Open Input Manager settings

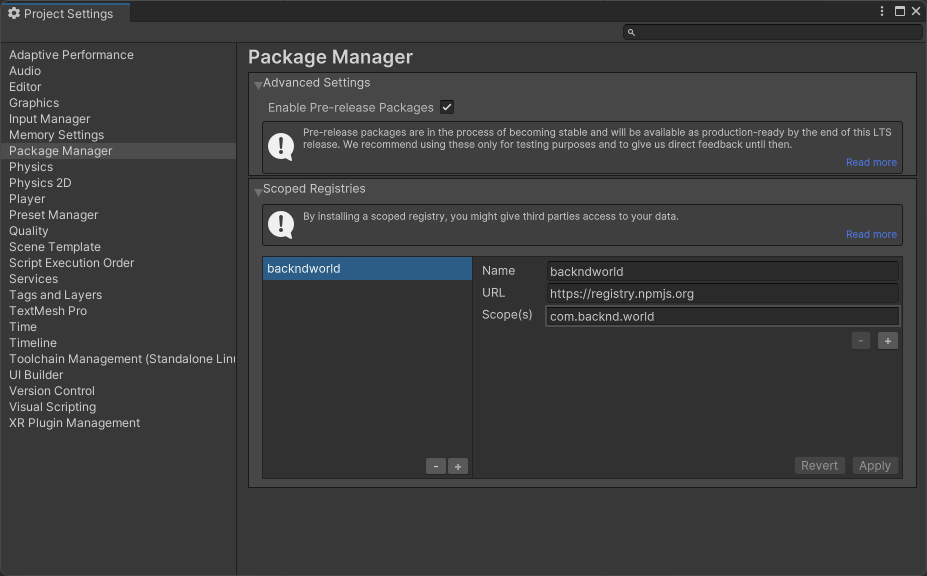tap(118, 119)
